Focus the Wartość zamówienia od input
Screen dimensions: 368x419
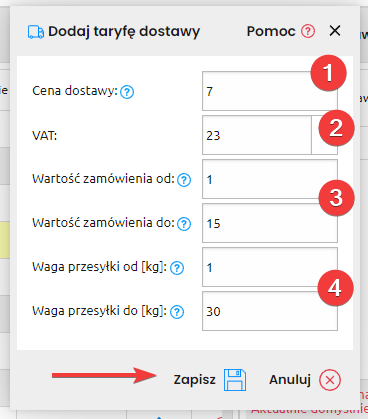pyautogui.click(x=270, y=179)
